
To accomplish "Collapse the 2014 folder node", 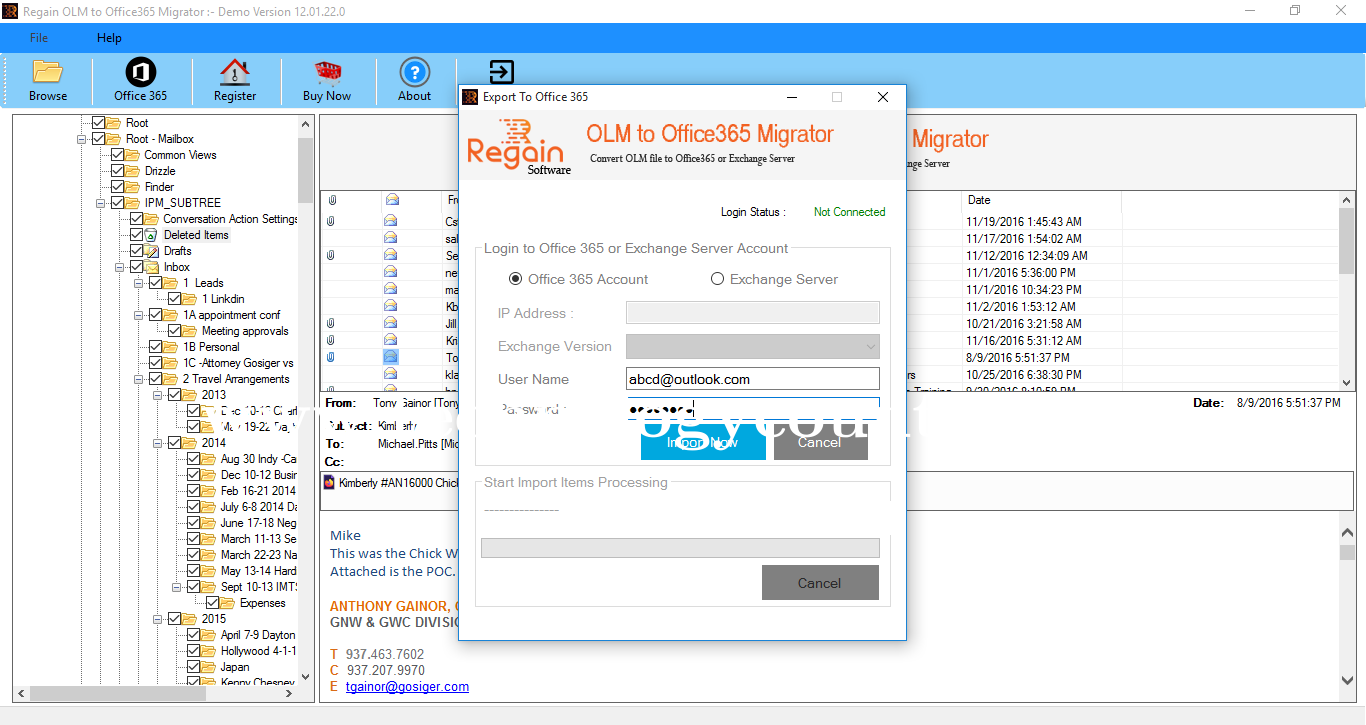I will (x=158, y=443).
